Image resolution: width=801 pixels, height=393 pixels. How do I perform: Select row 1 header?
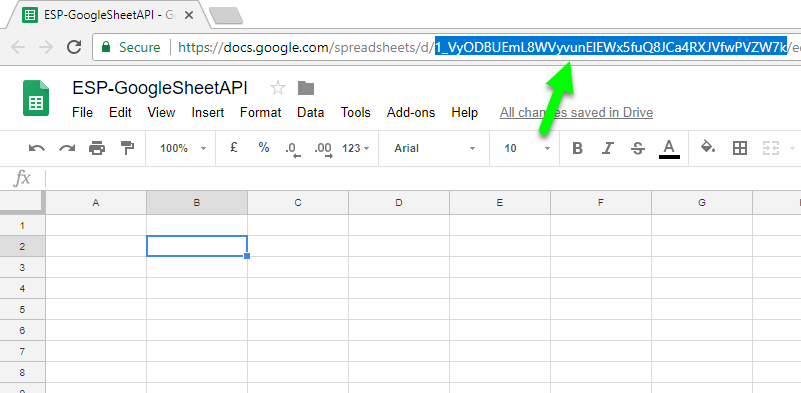point(22,225)
